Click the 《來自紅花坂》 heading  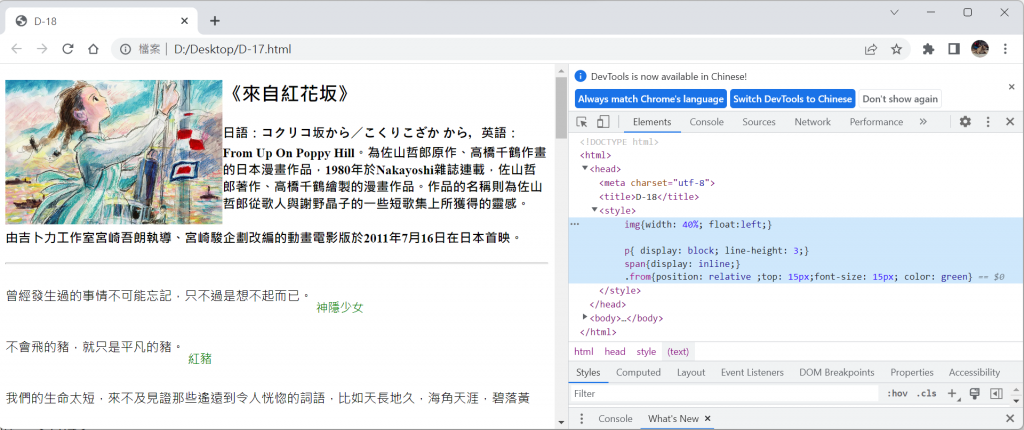288,94
